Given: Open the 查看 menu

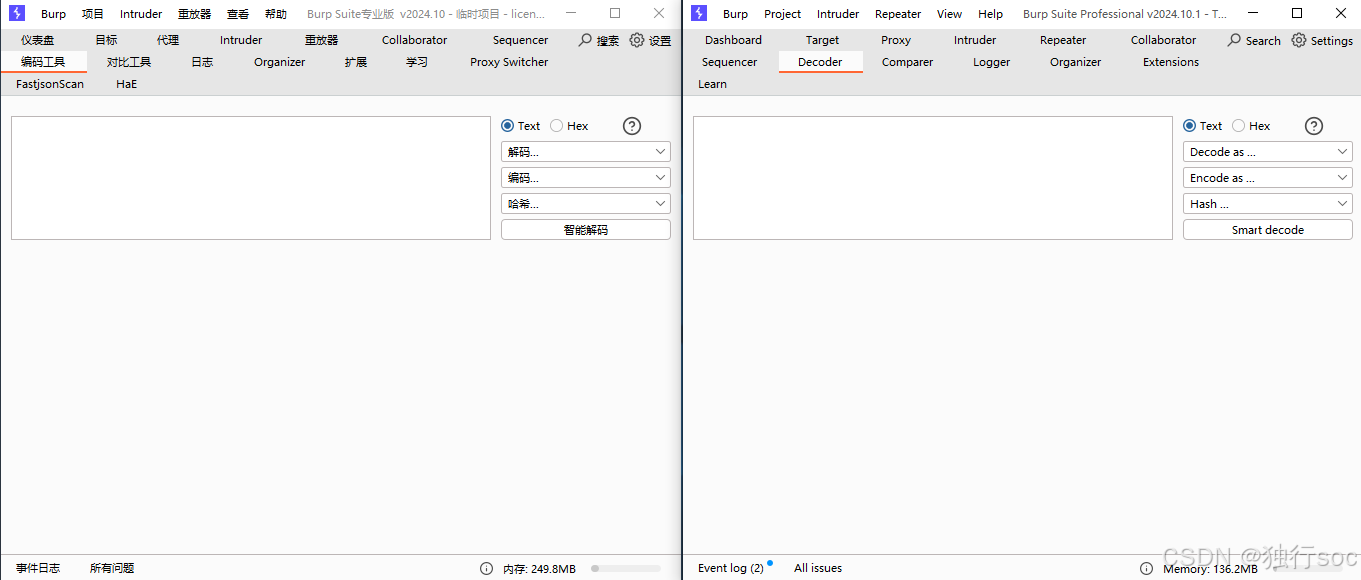Looking at the screenshot, I should click(x=238, y=14).
